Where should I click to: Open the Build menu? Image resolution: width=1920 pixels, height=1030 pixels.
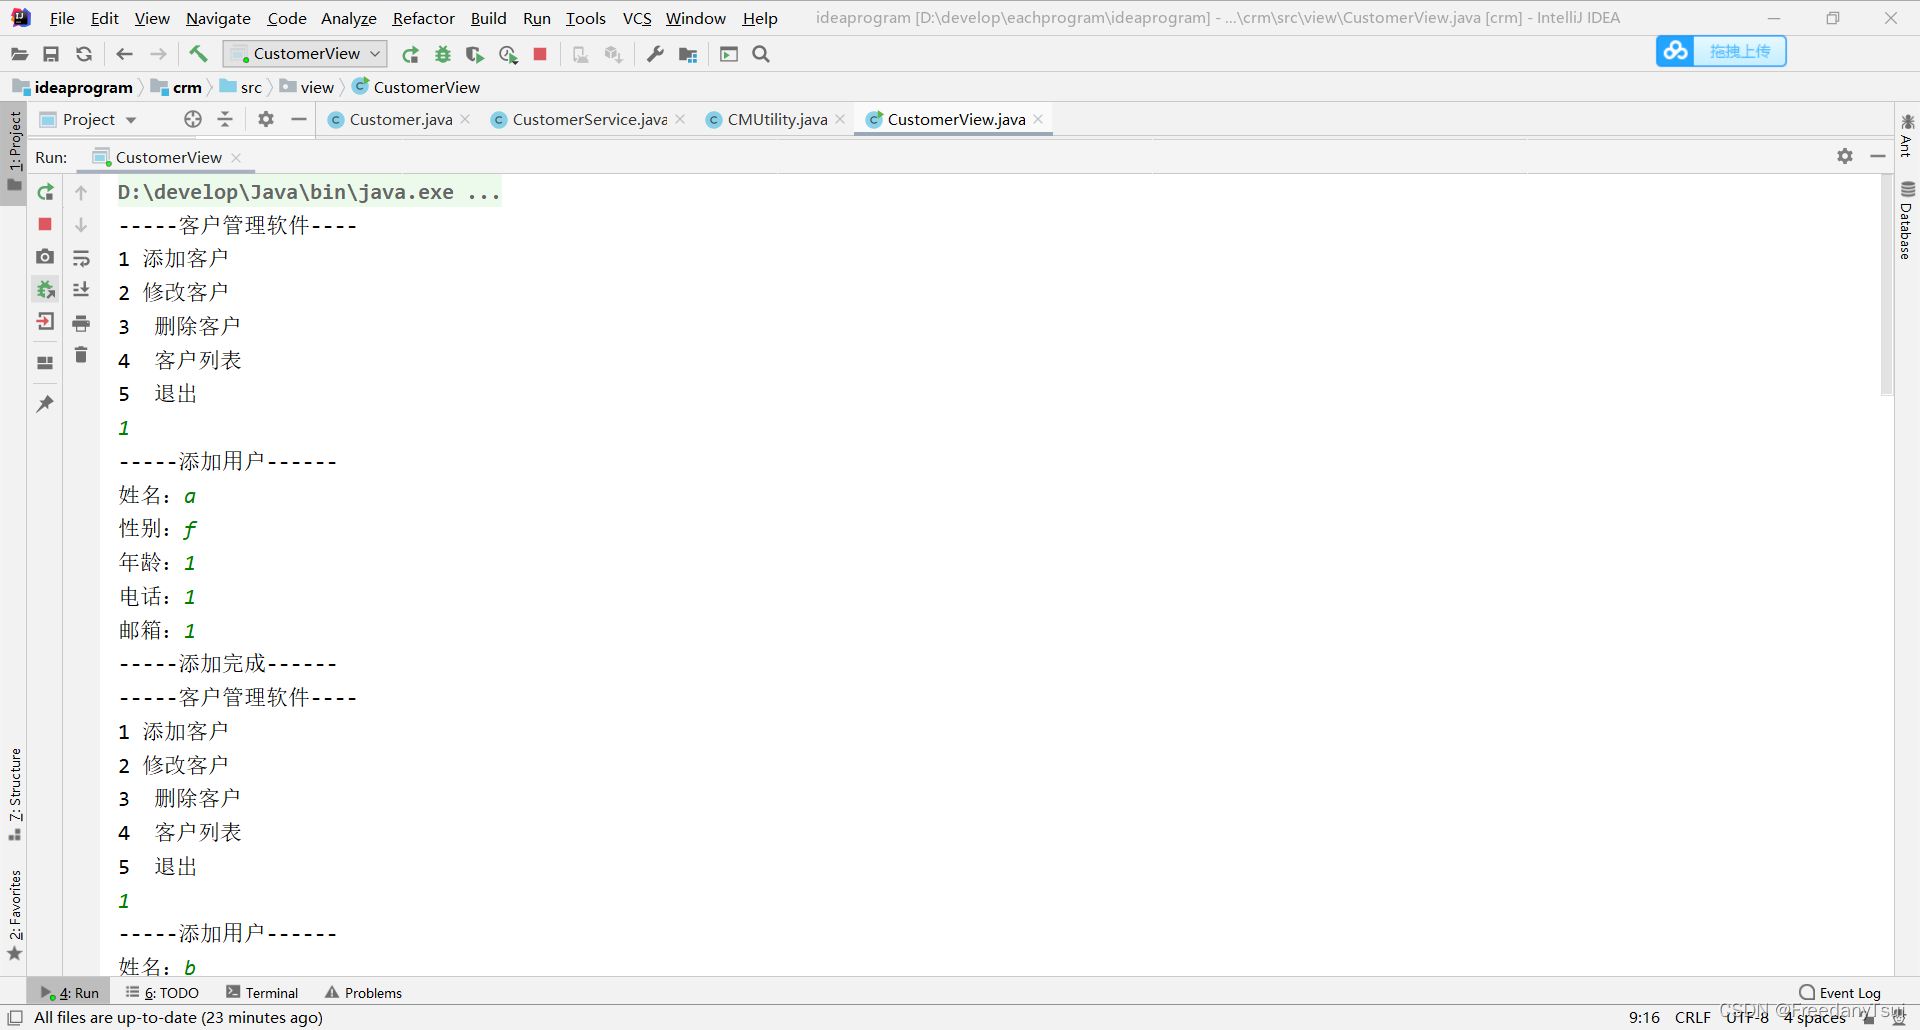[488, 18]
